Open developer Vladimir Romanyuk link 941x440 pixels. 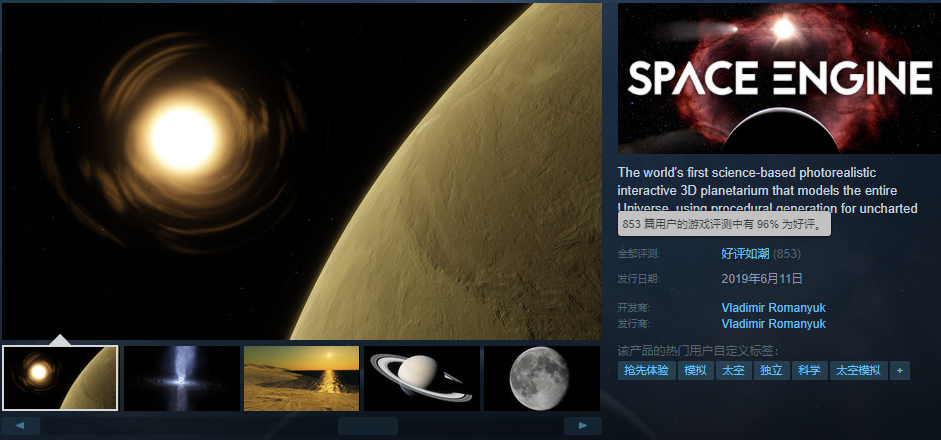tap(774, 308)
